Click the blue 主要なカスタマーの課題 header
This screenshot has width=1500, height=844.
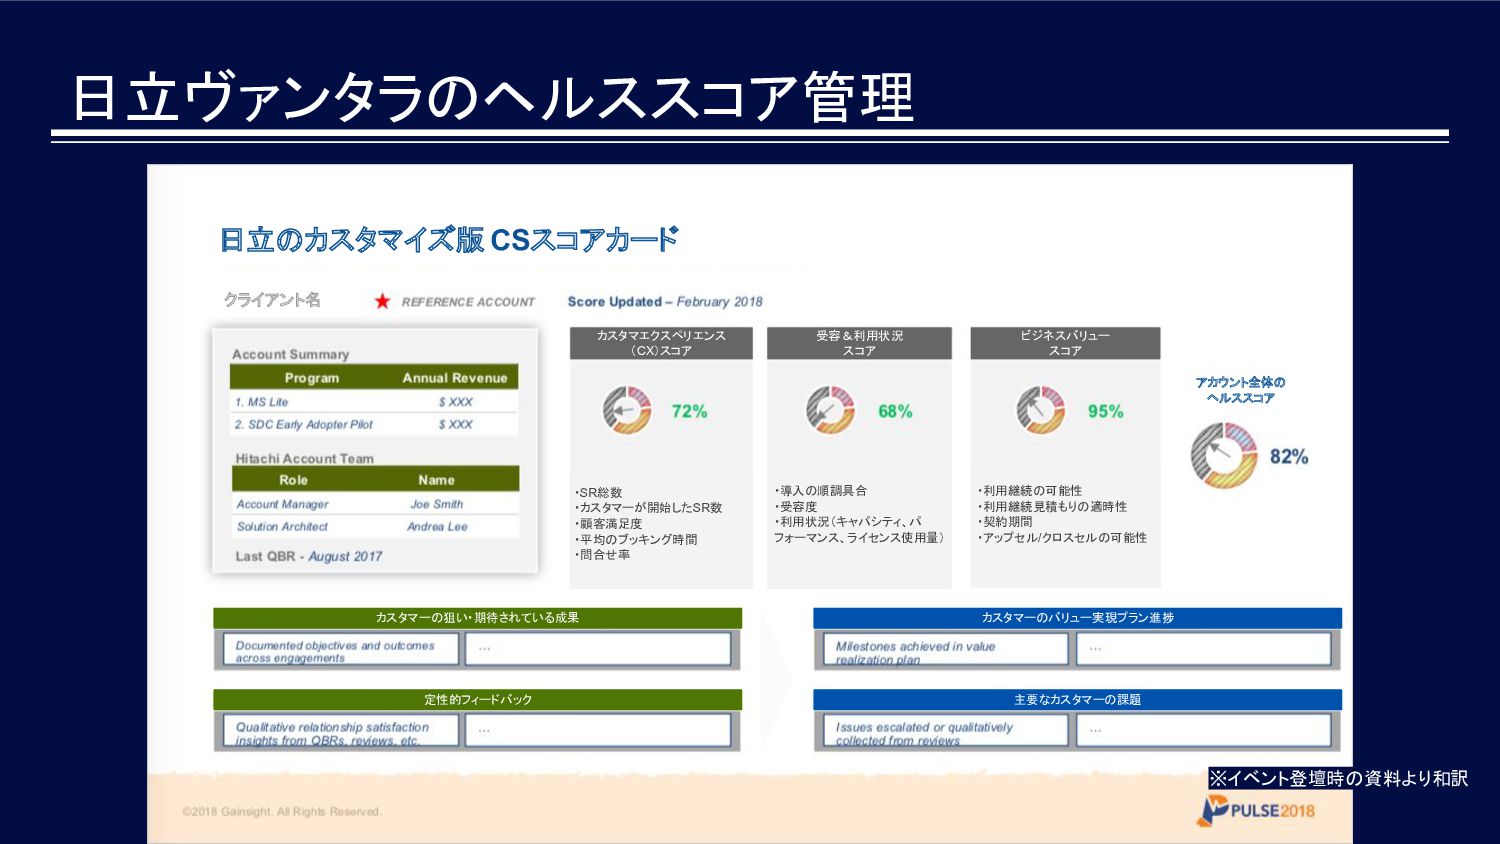(1077, 700)
